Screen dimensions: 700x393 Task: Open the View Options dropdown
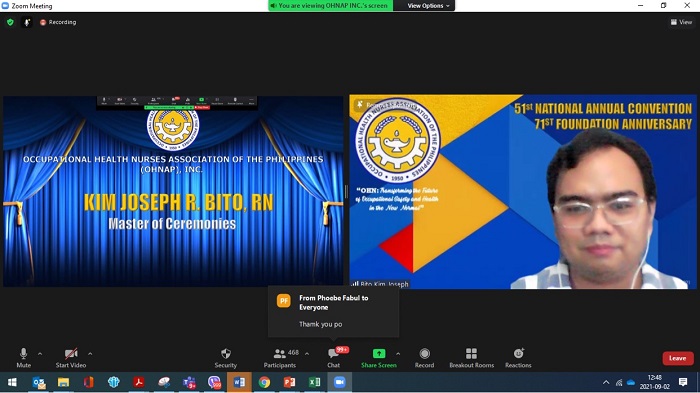point(428,6)
